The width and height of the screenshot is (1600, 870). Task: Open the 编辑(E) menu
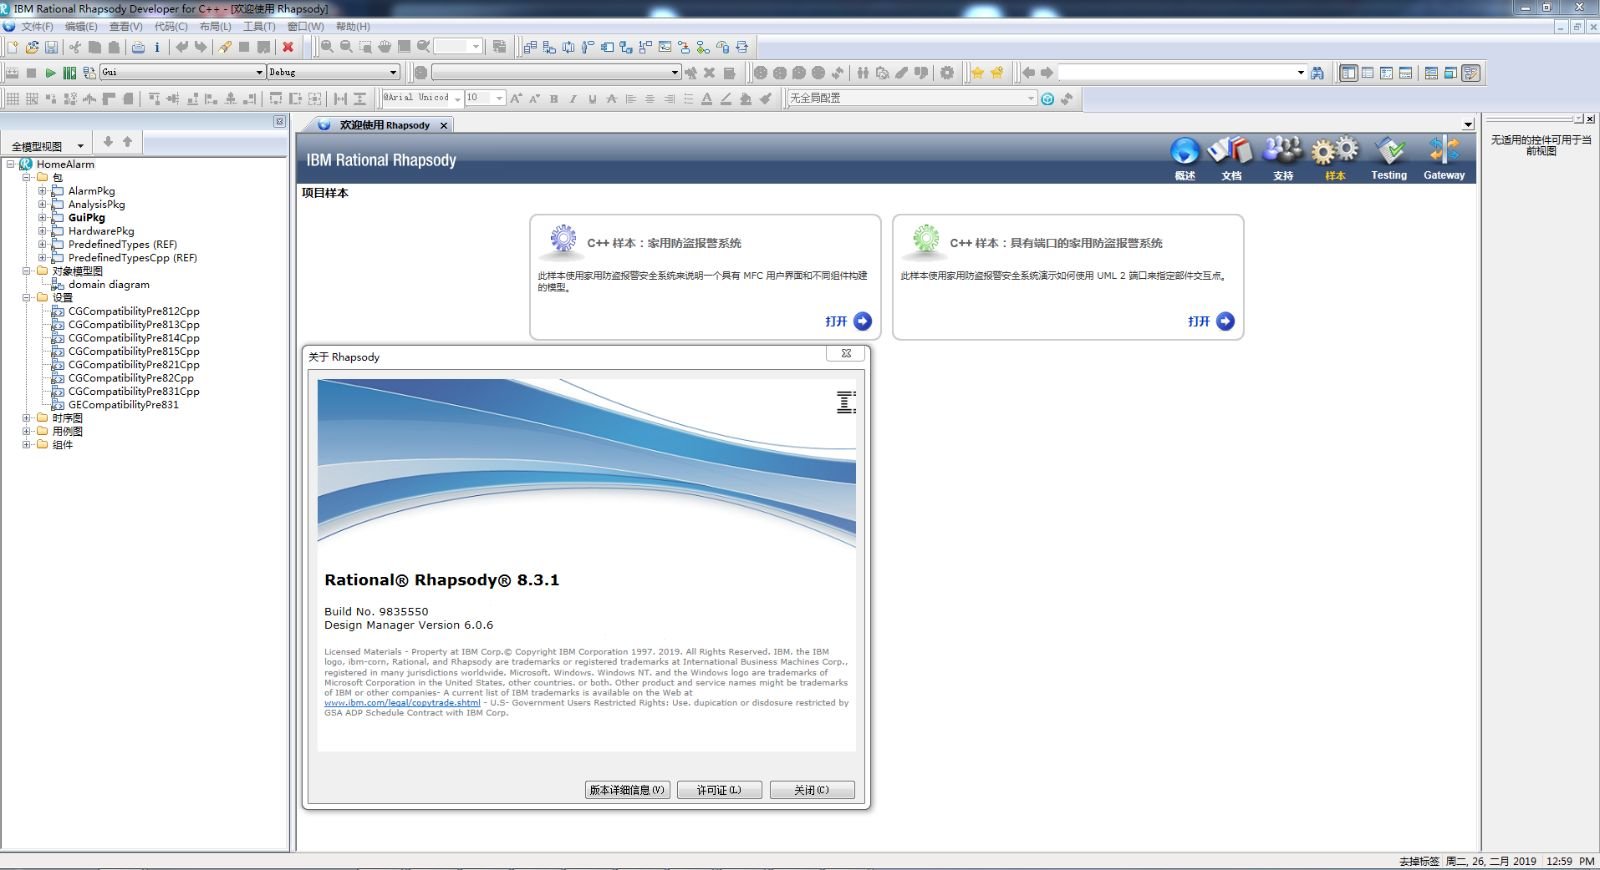(x=81, y=27)
